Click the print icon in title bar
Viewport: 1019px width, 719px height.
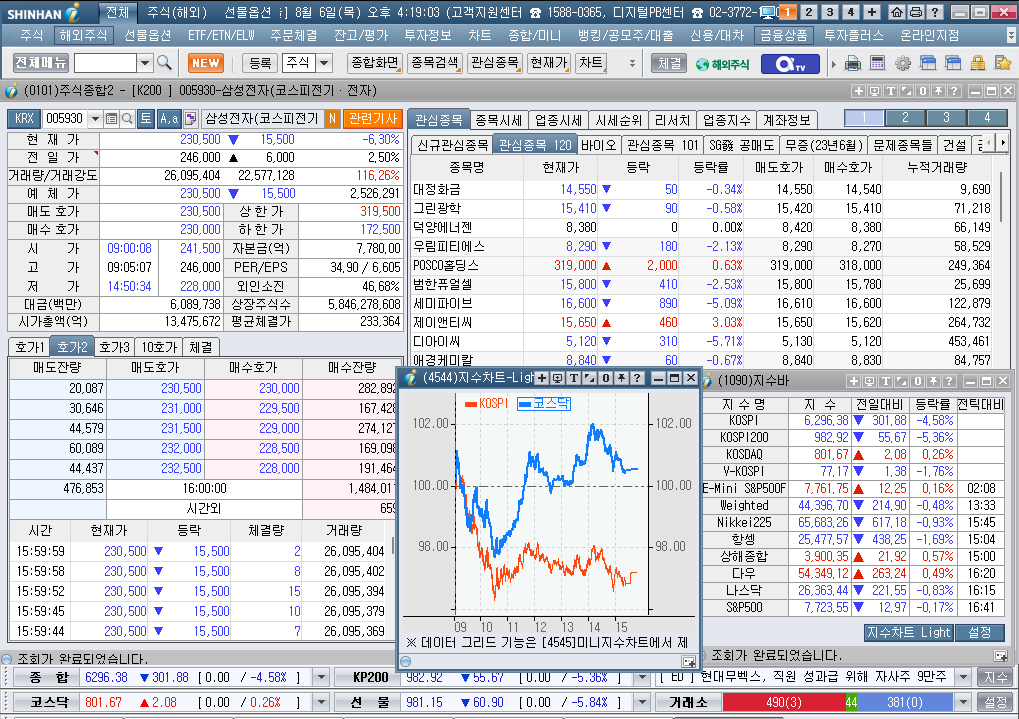pyautogui.click(x=915, y=12)
